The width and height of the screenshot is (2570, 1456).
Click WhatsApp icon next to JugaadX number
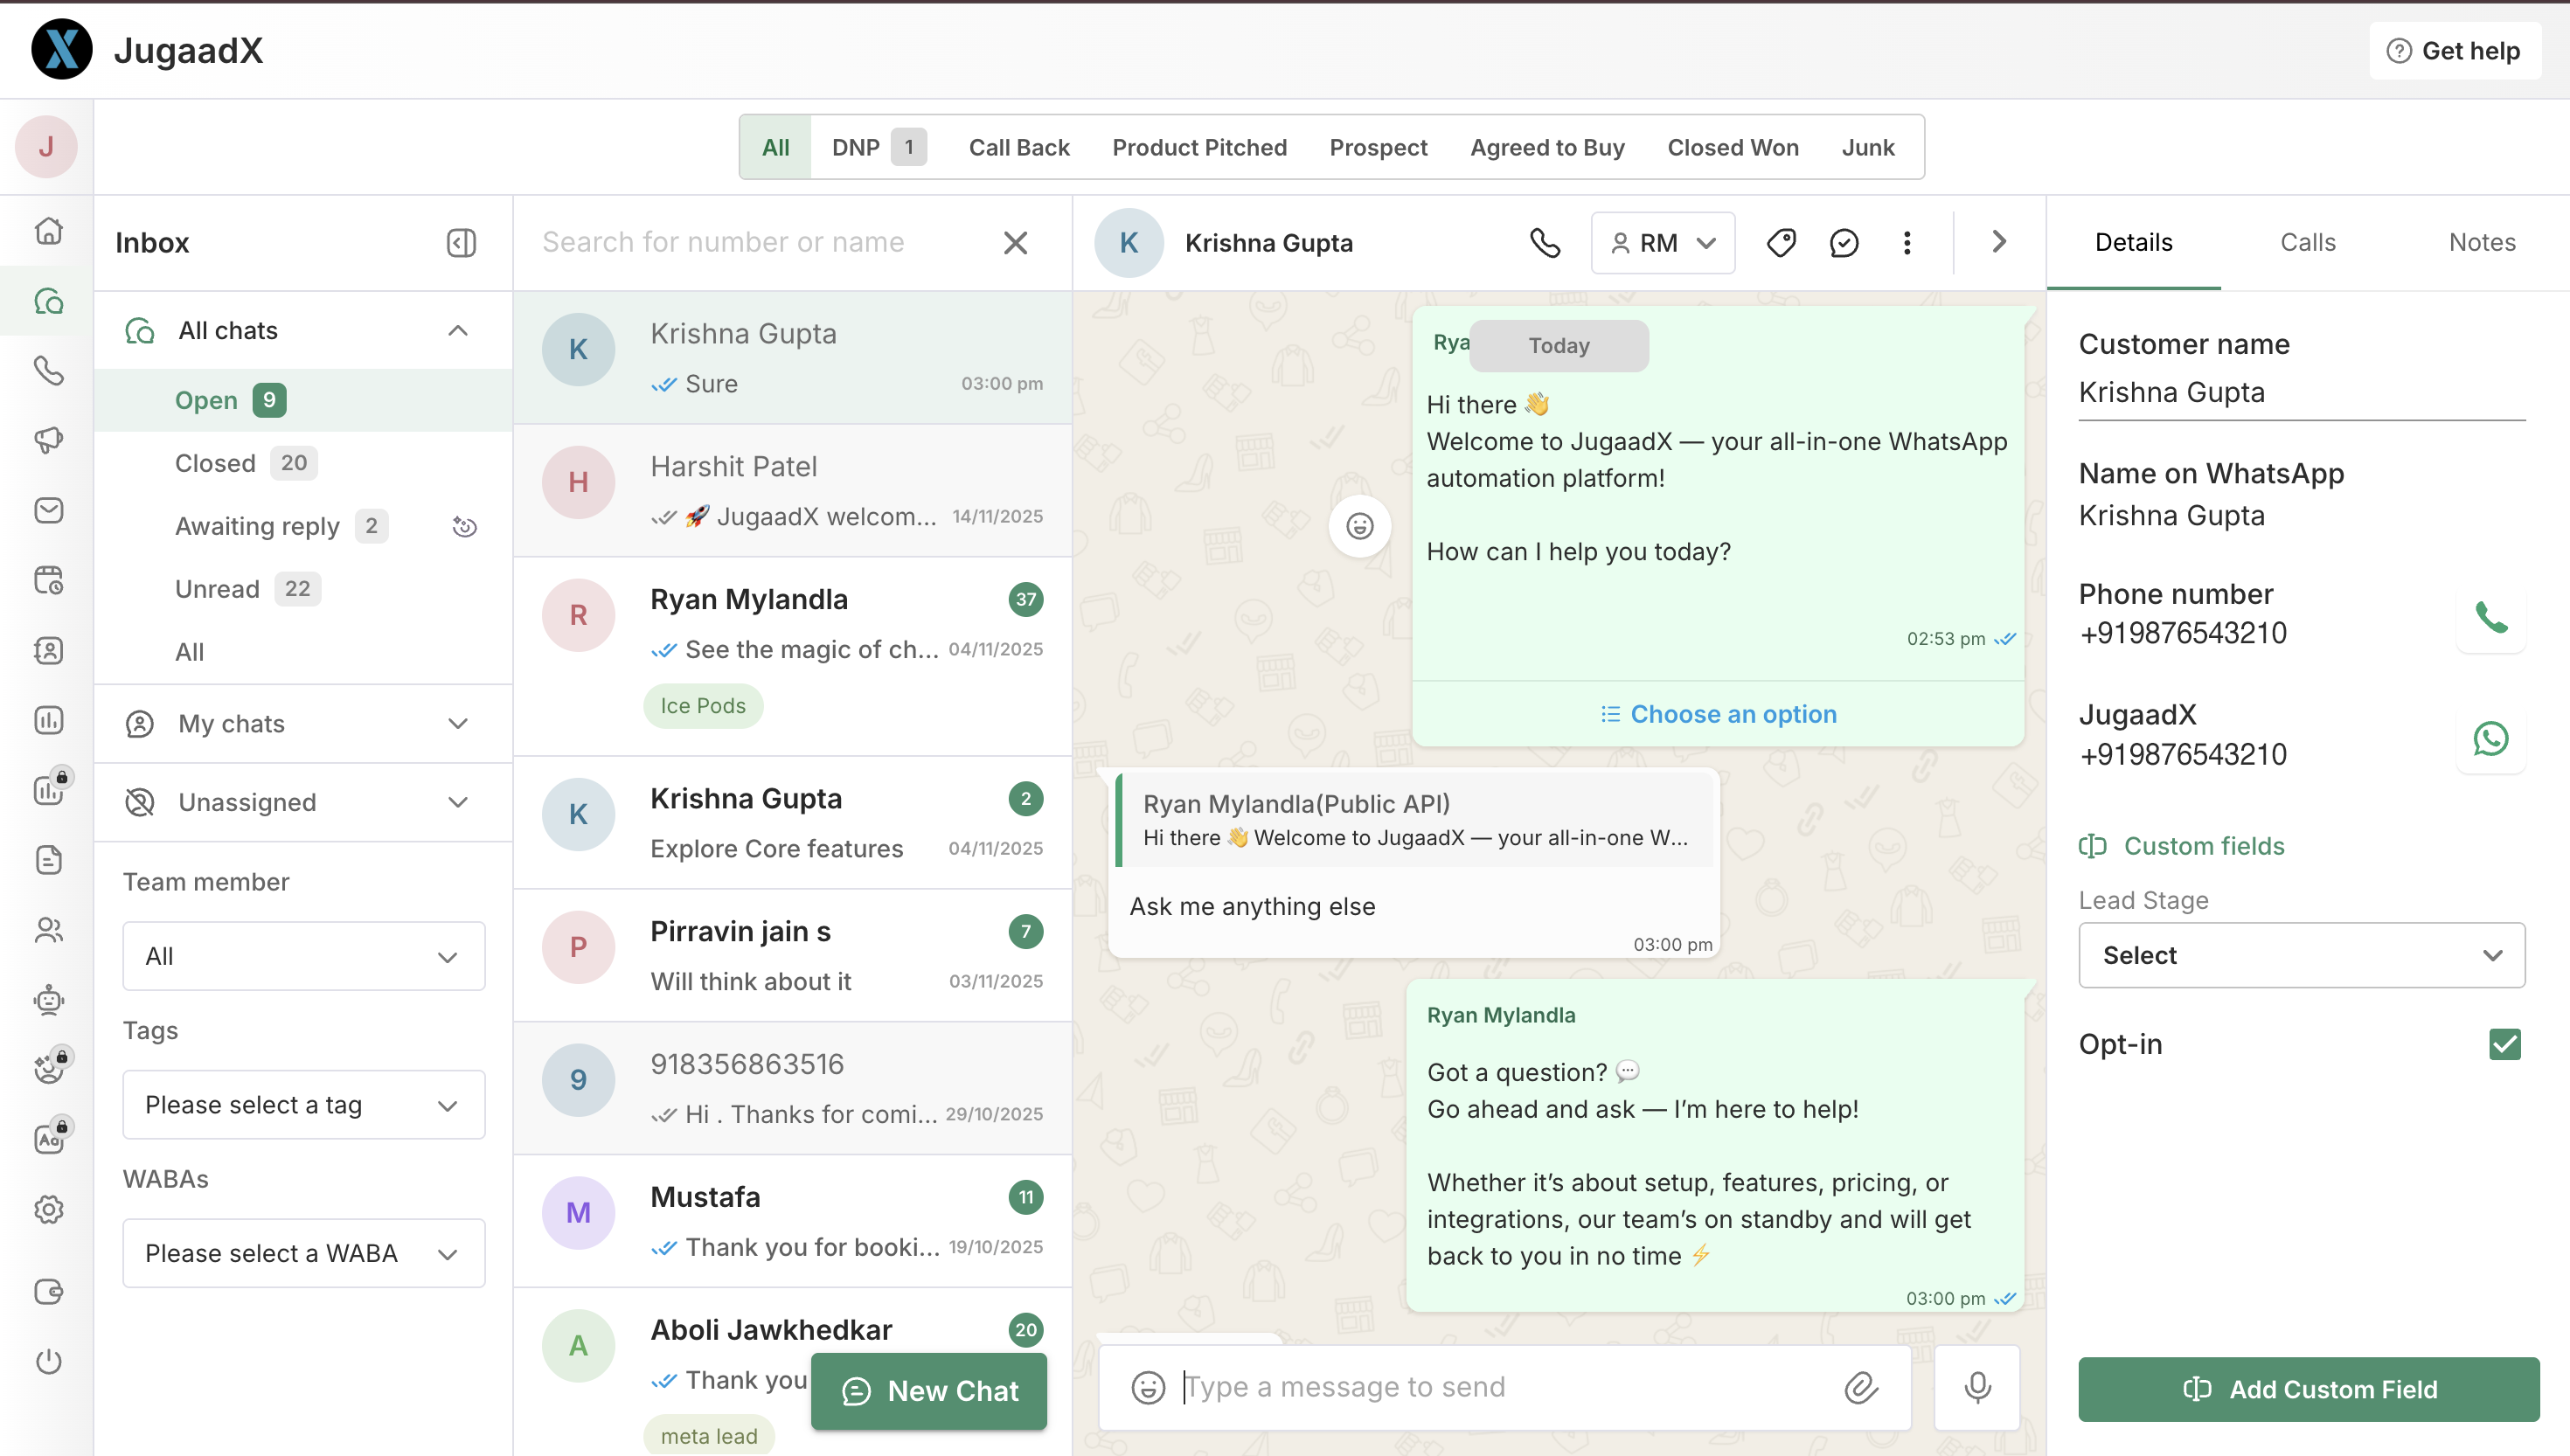(x=2490, y=739)
